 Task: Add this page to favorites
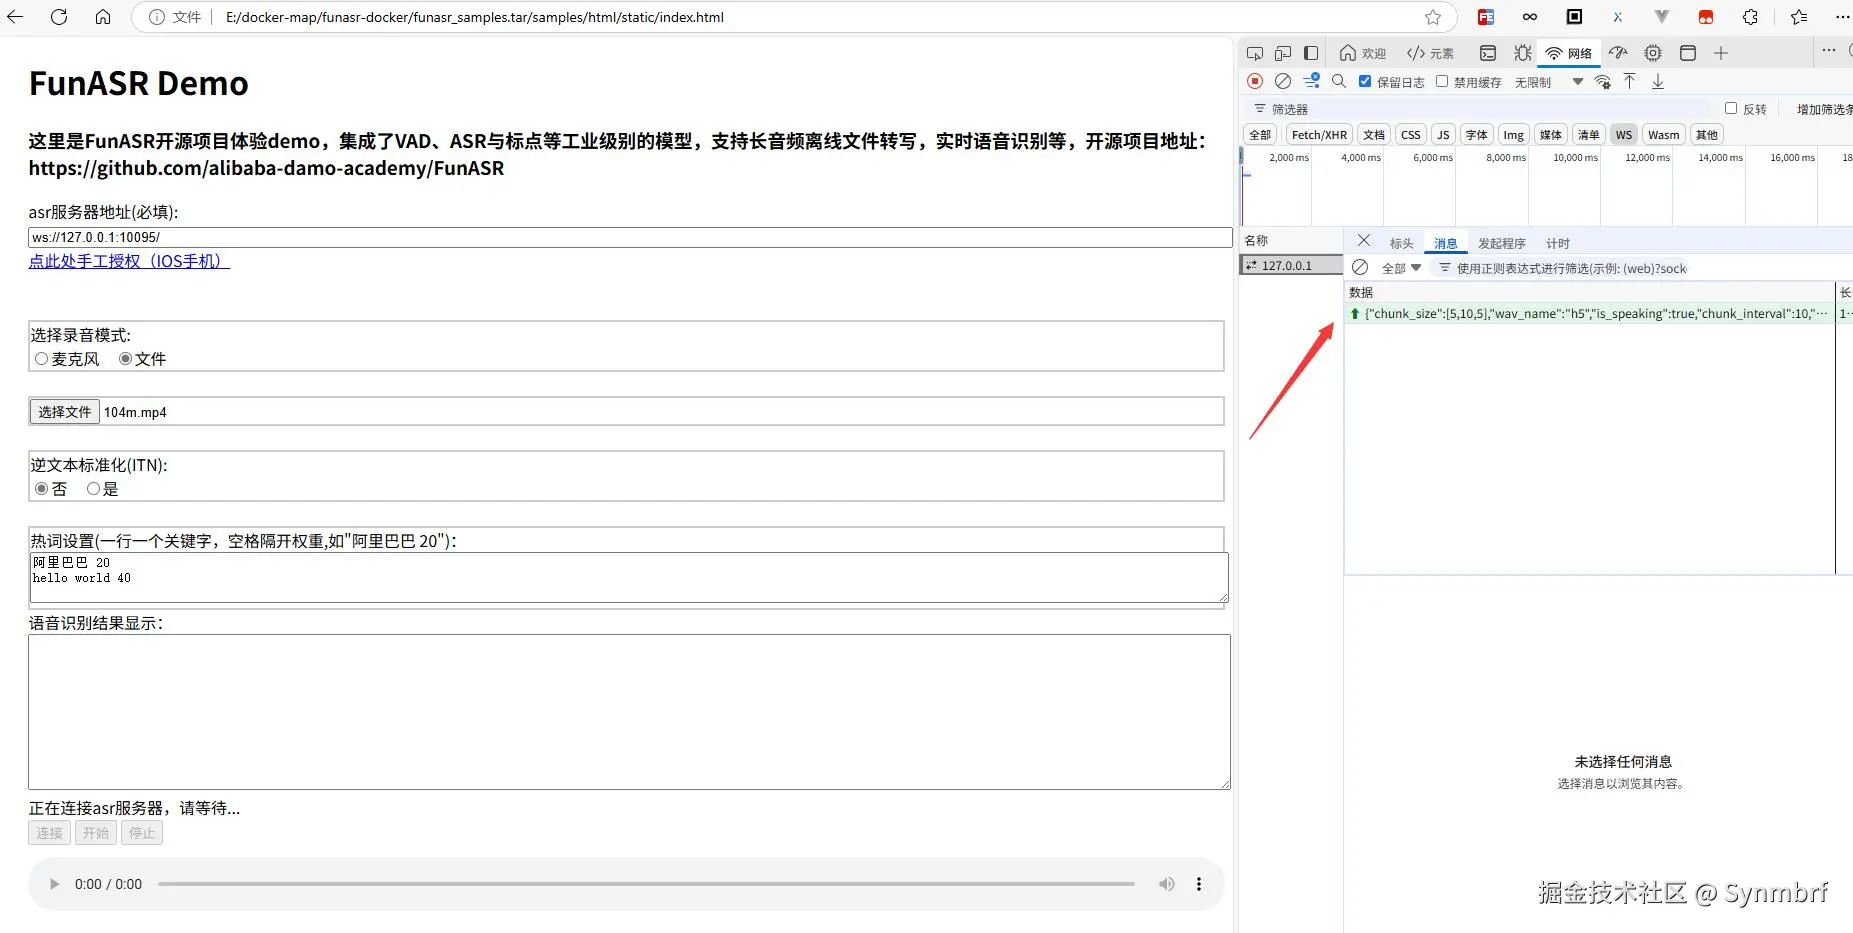pos(1433,17)
